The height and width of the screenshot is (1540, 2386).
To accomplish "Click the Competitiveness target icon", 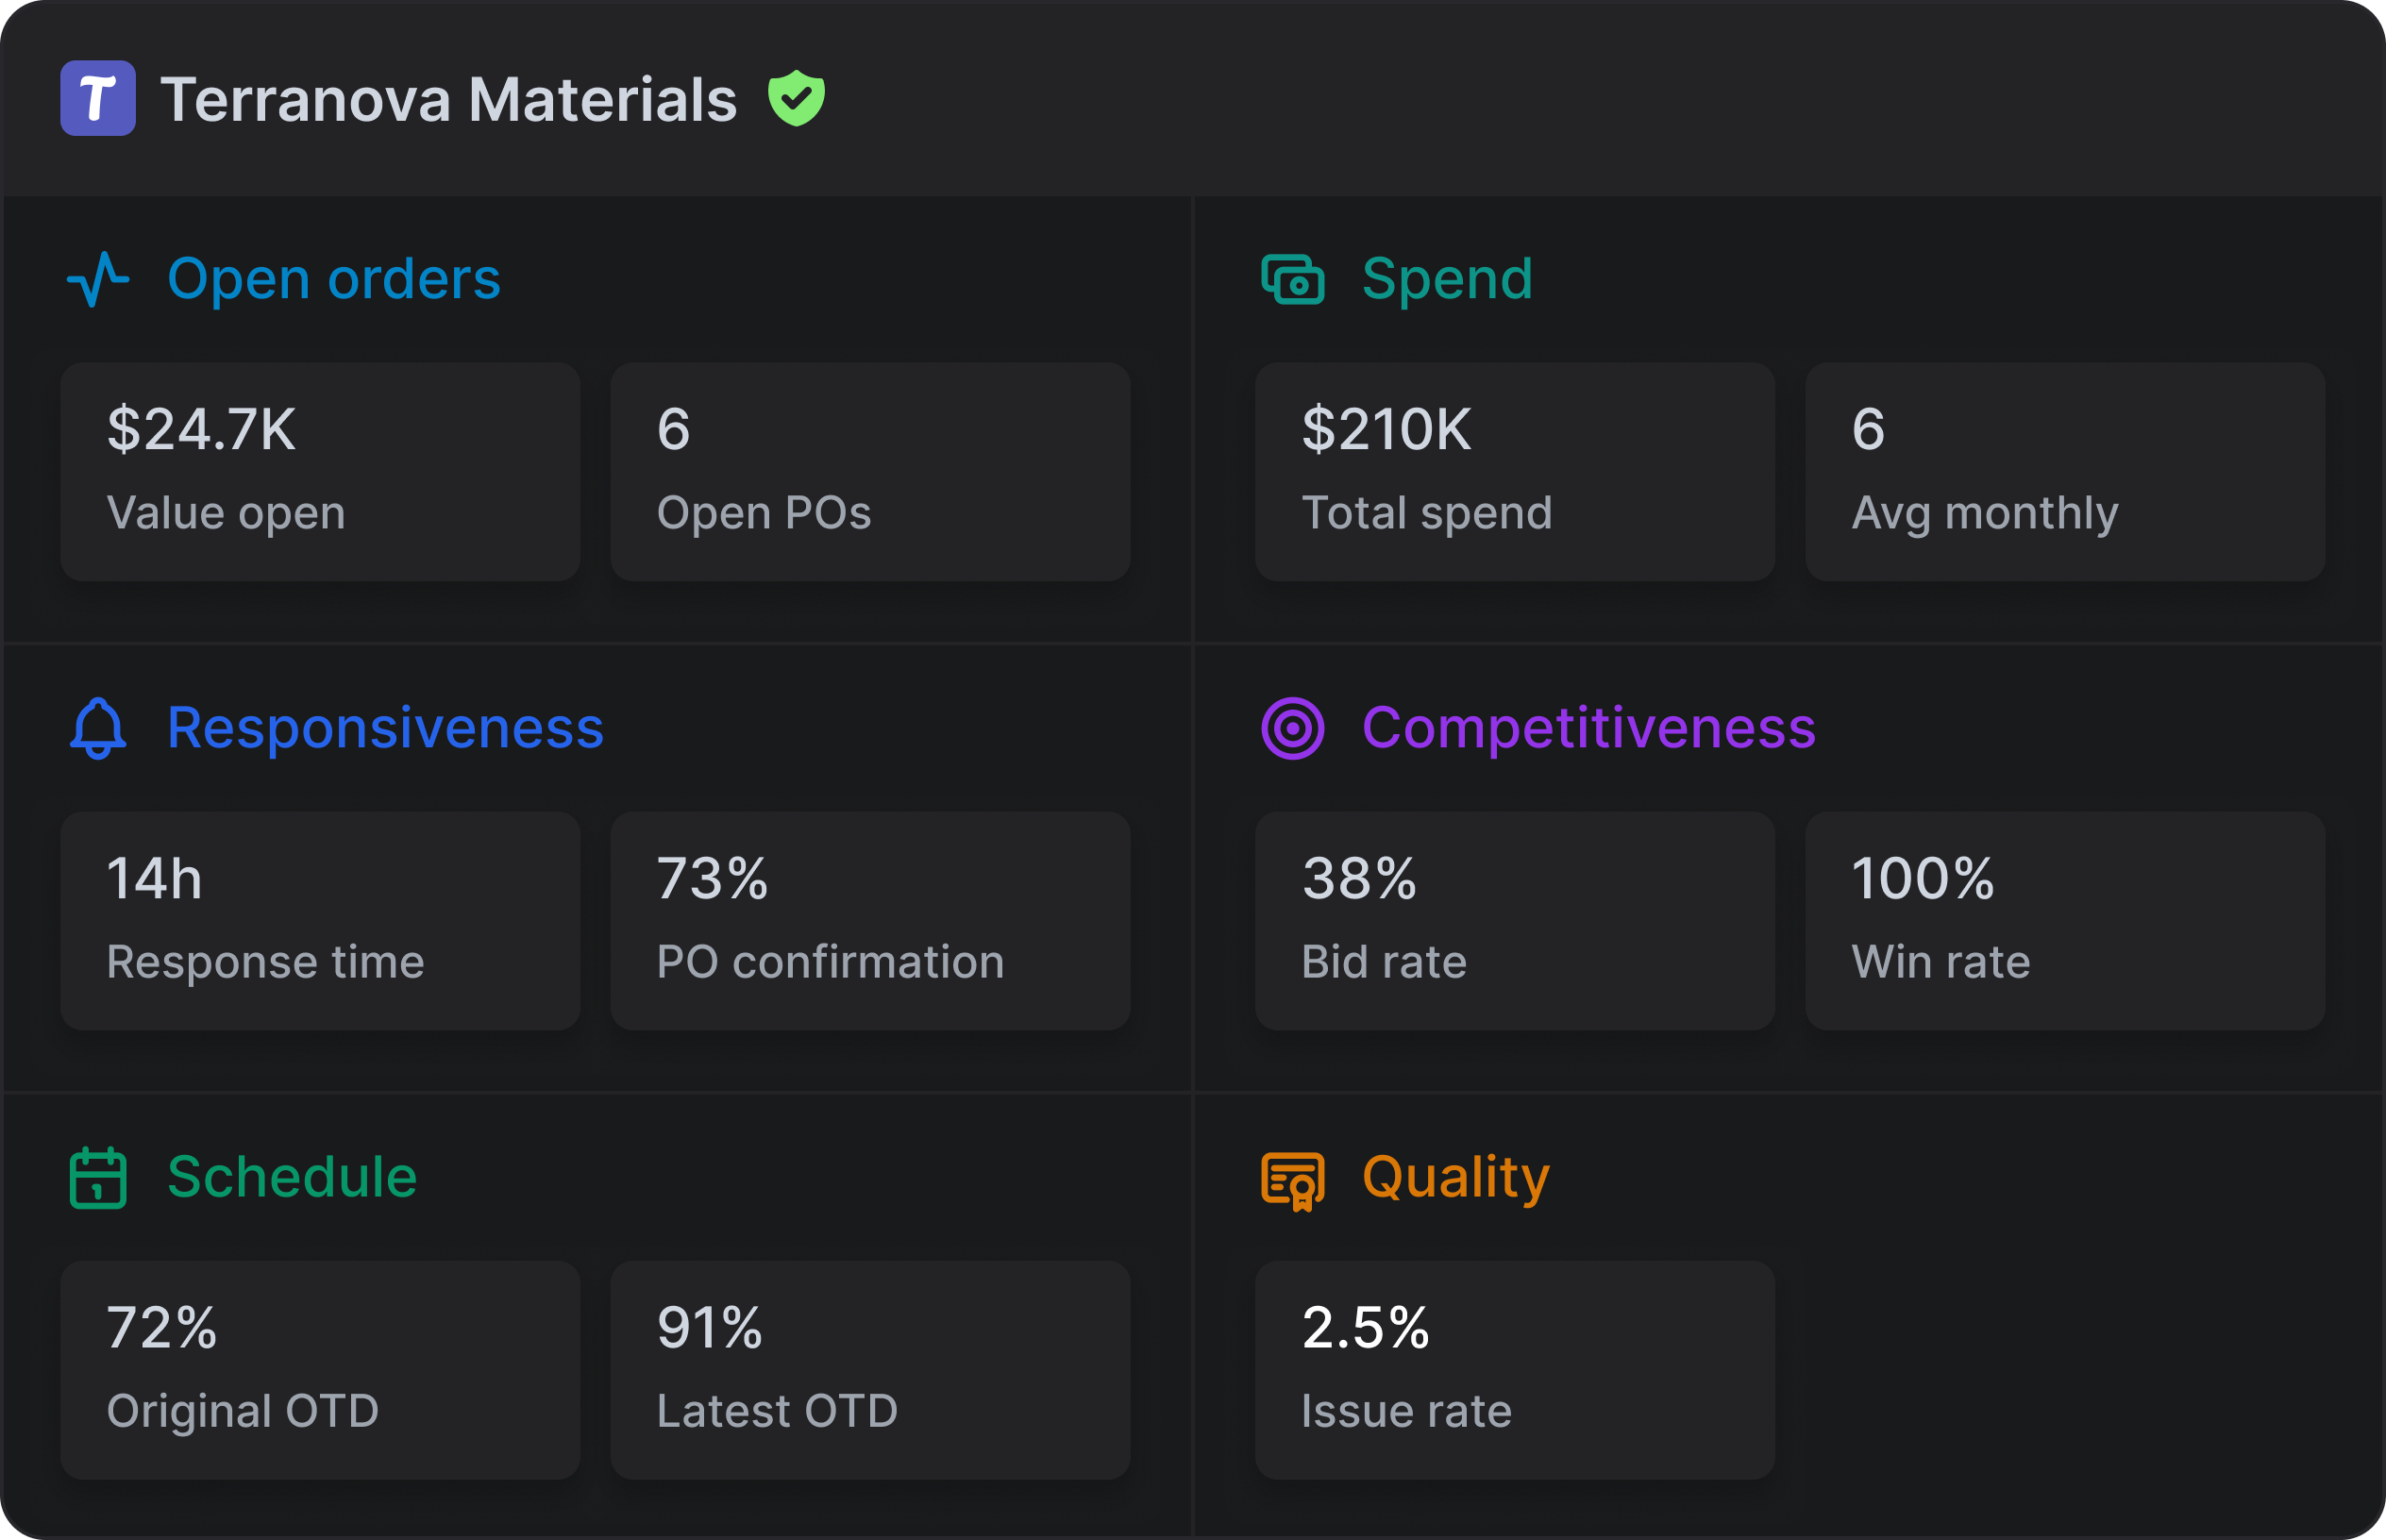I will tap(1292, 728).
